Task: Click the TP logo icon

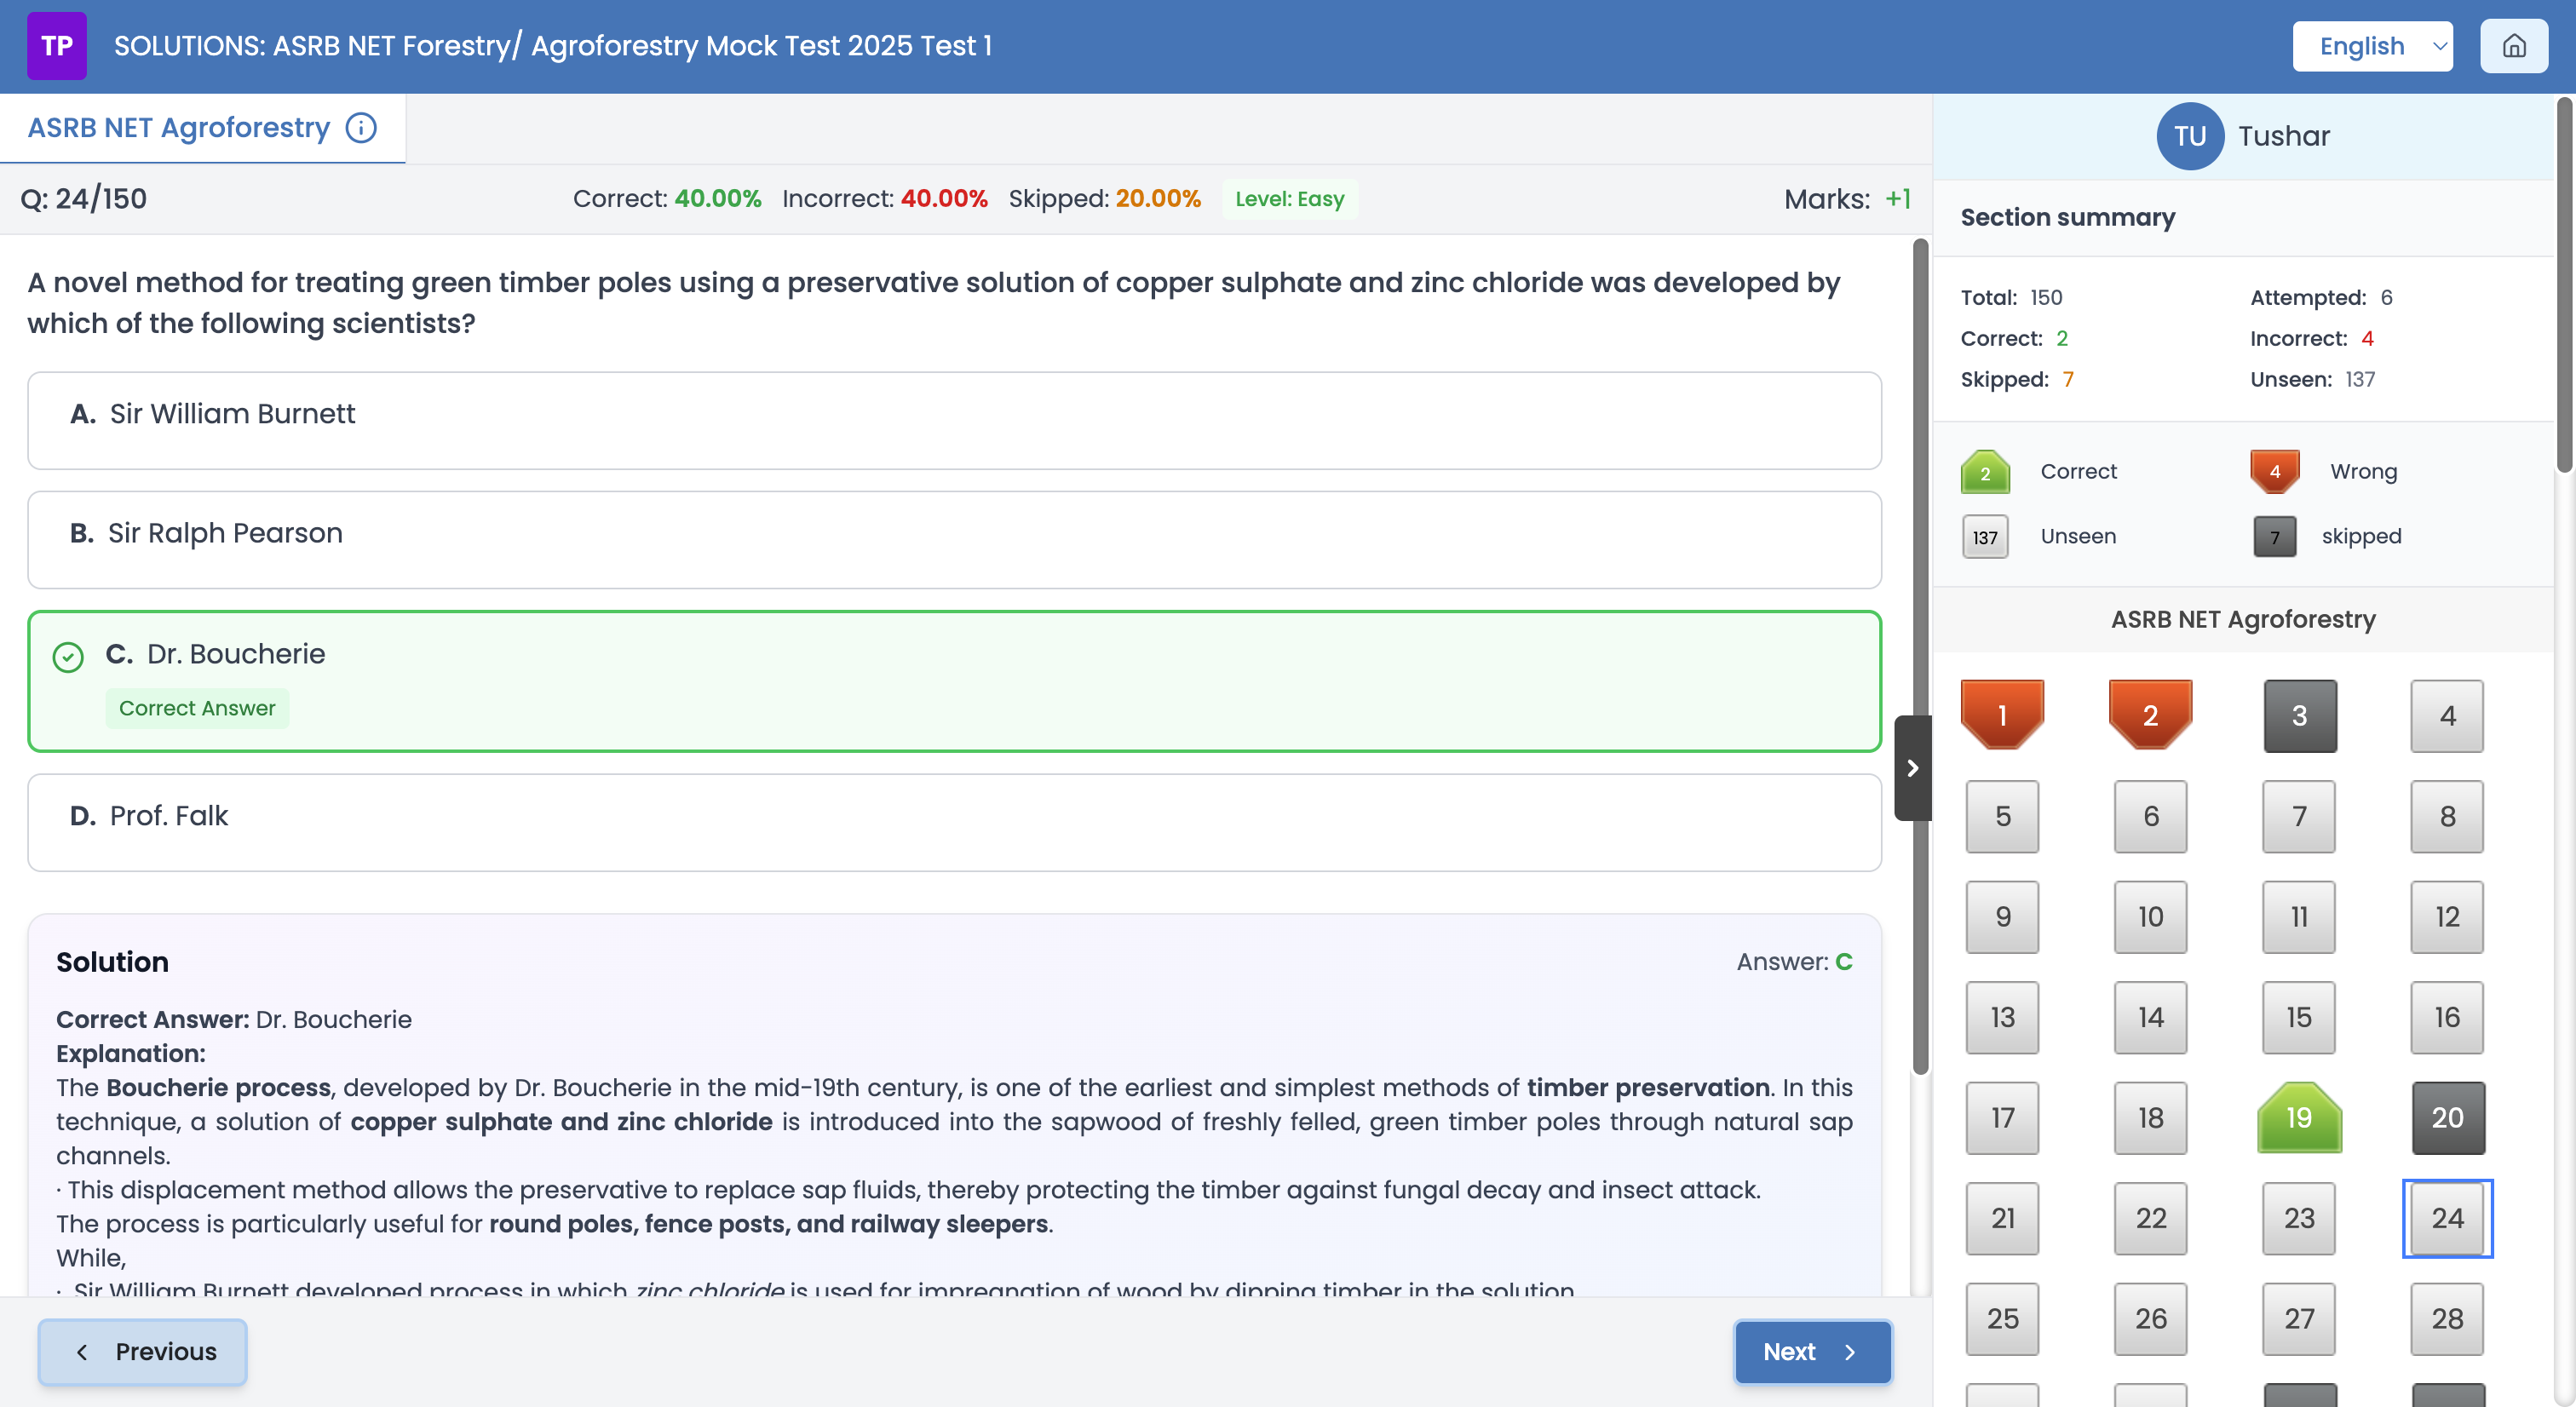Action: [57, 45]
